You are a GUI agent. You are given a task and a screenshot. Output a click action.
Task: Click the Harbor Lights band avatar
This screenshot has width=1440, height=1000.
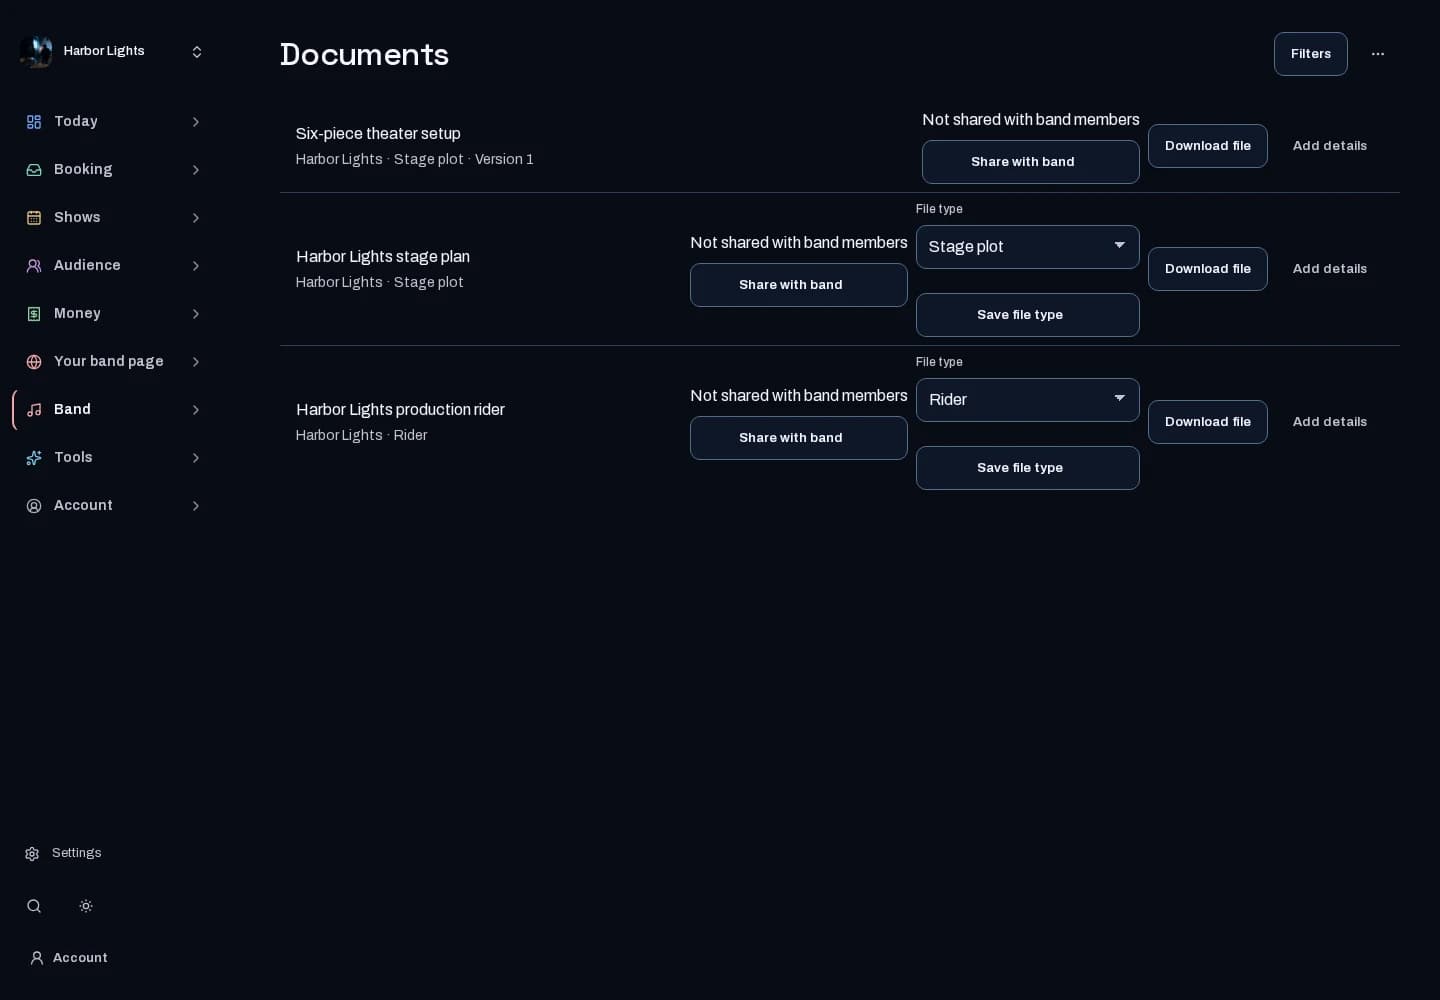tap(36, 51)
